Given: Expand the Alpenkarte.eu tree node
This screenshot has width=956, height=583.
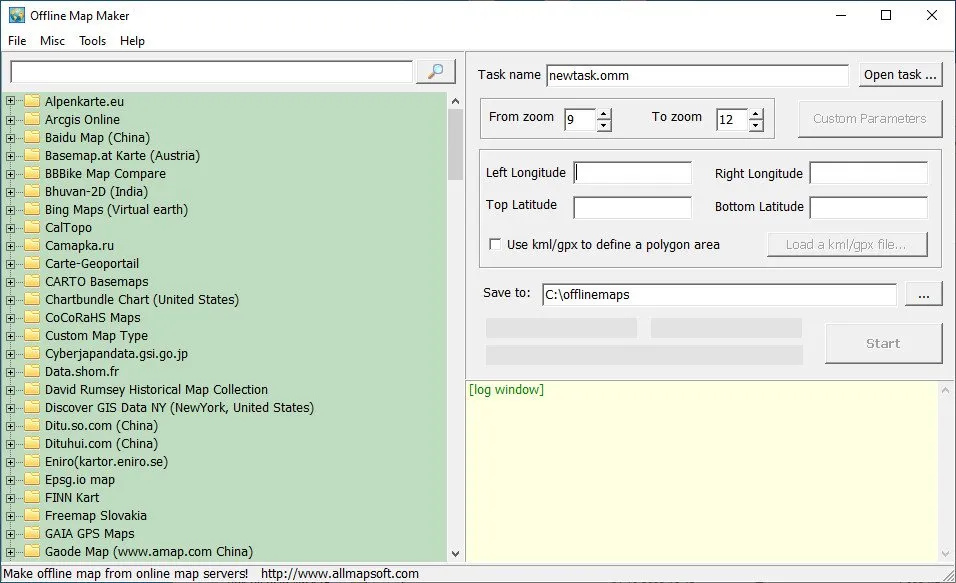Looking at the screenshot, I should coord(10,102).
